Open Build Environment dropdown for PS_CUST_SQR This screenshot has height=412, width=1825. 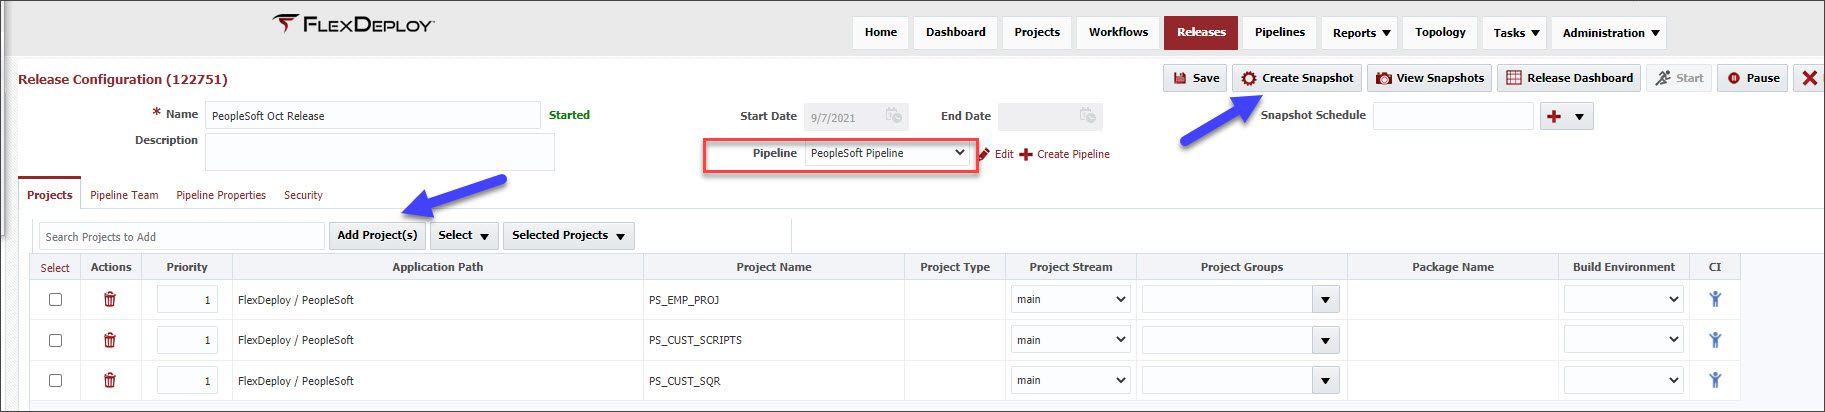(x=1624, y=380)
